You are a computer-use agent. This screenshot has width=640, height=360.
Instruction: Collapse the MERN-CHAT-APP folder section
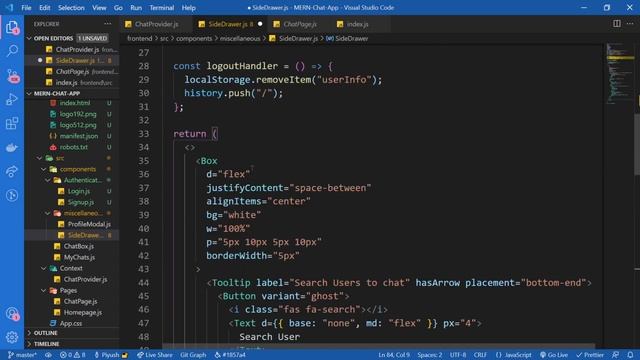click(29, 93)
